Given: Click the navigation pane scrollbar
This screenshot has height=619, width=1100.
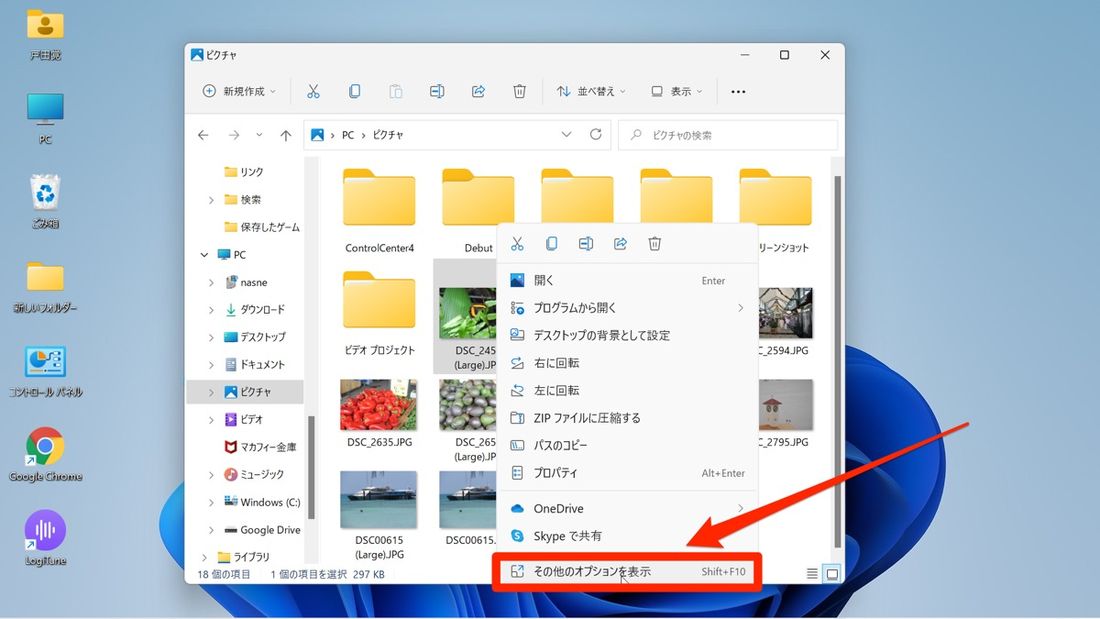Looking at the screenshot, I should tap(311, 467).
